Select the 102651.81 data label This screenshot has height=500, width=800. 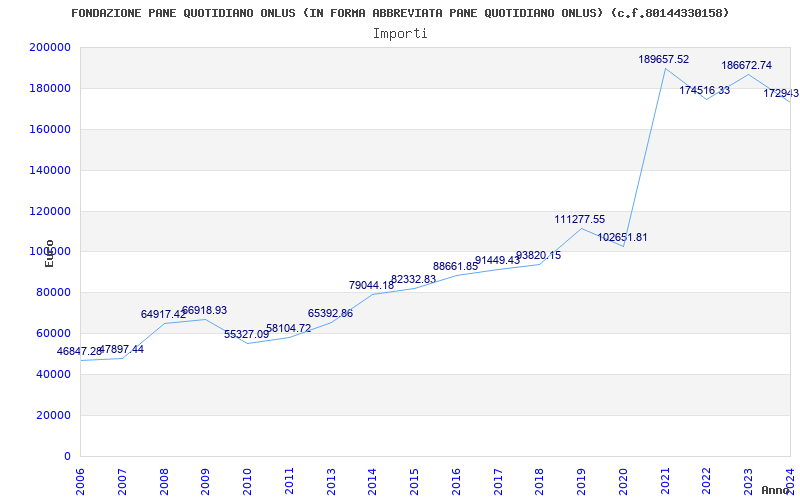tap(622, 237)
